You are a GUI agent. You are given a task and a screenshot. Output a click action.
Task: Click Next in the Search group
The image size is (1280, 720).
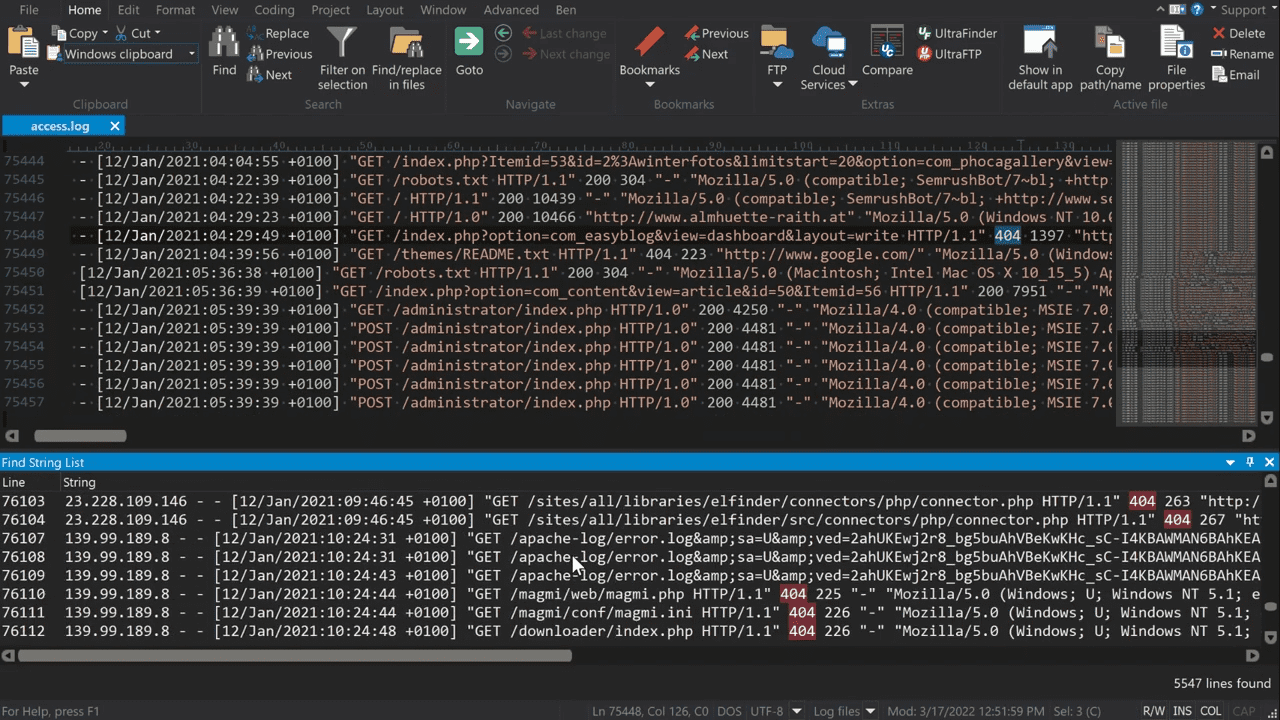[270, 75]
